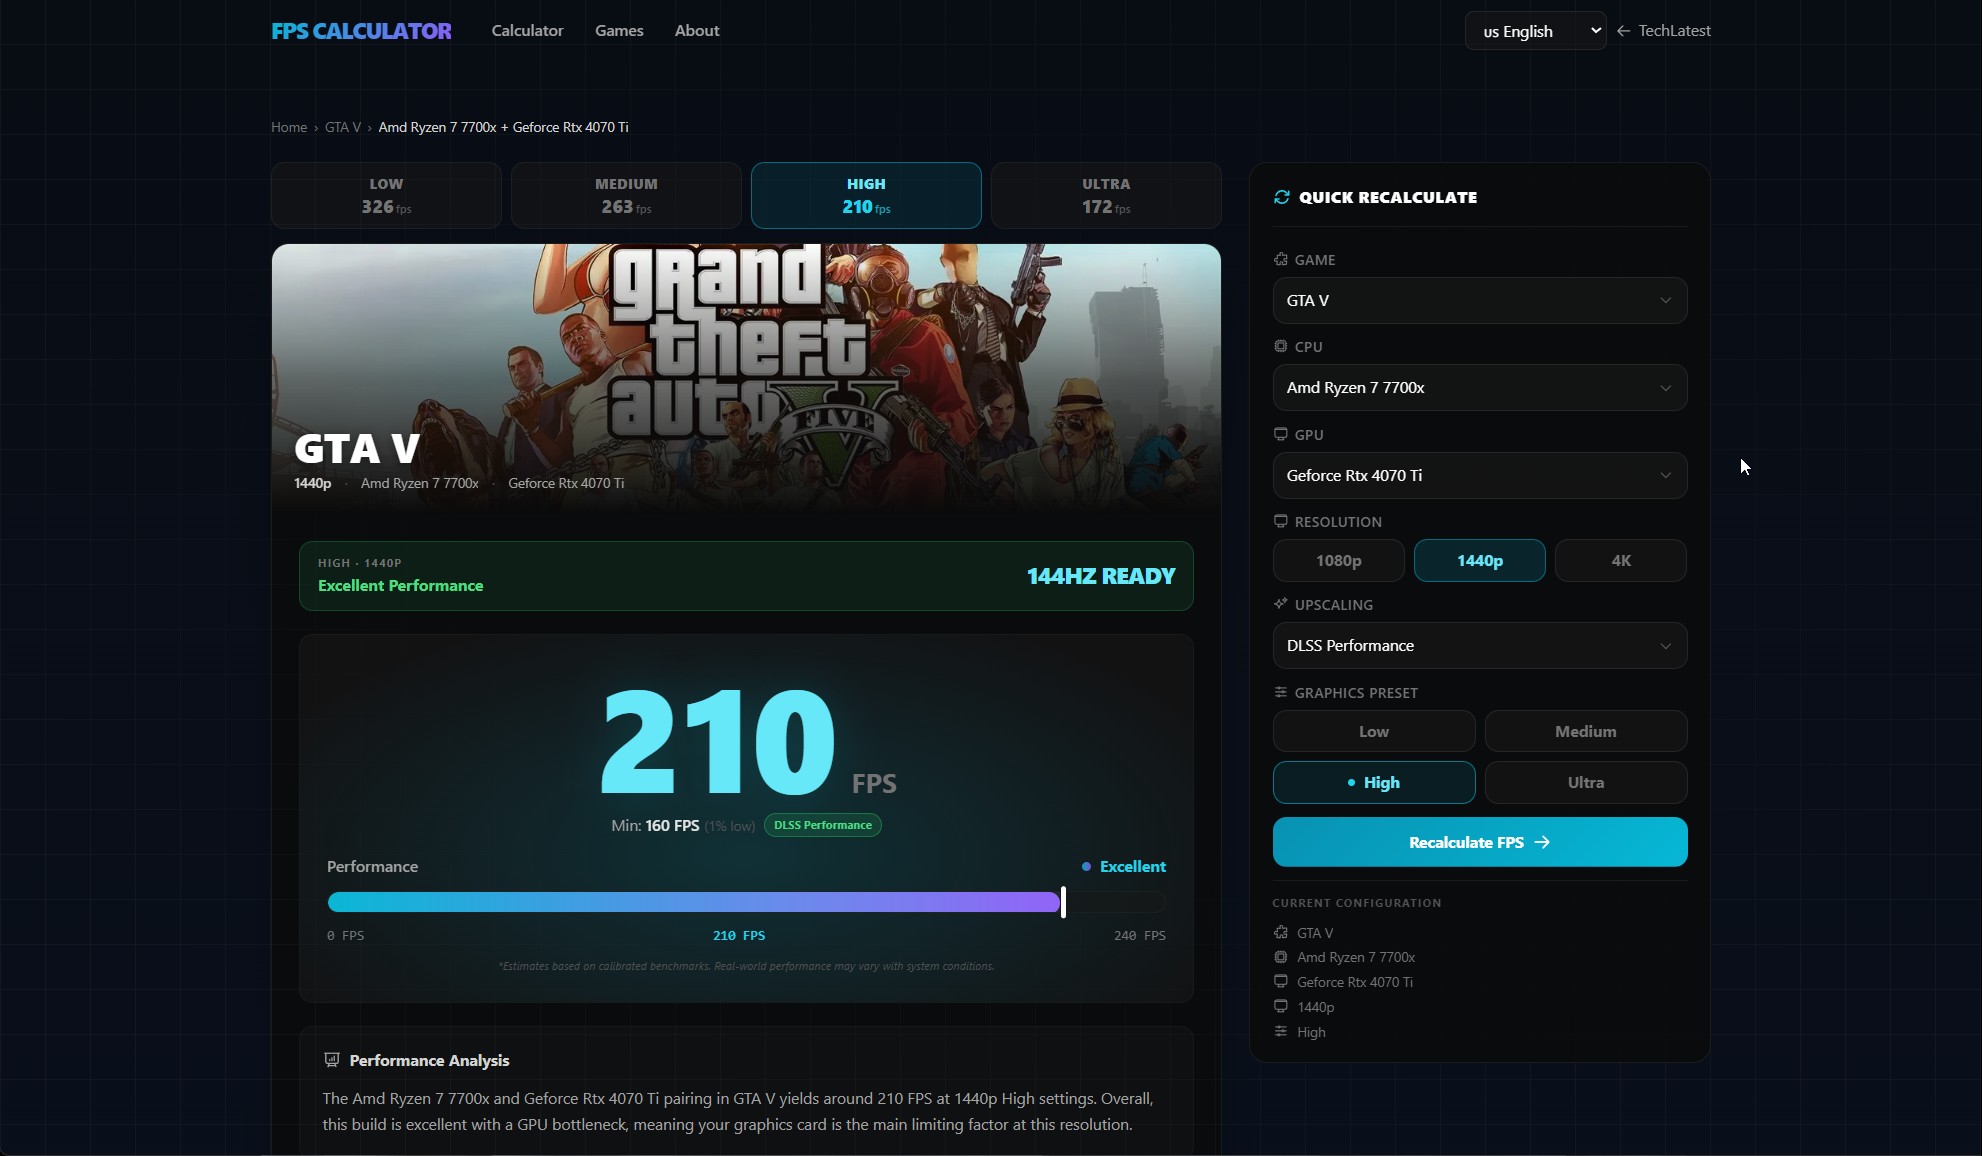1982x1156 pixels.
Task: Click the Performance Analysis heading
Action: (x=429, y=1060)
